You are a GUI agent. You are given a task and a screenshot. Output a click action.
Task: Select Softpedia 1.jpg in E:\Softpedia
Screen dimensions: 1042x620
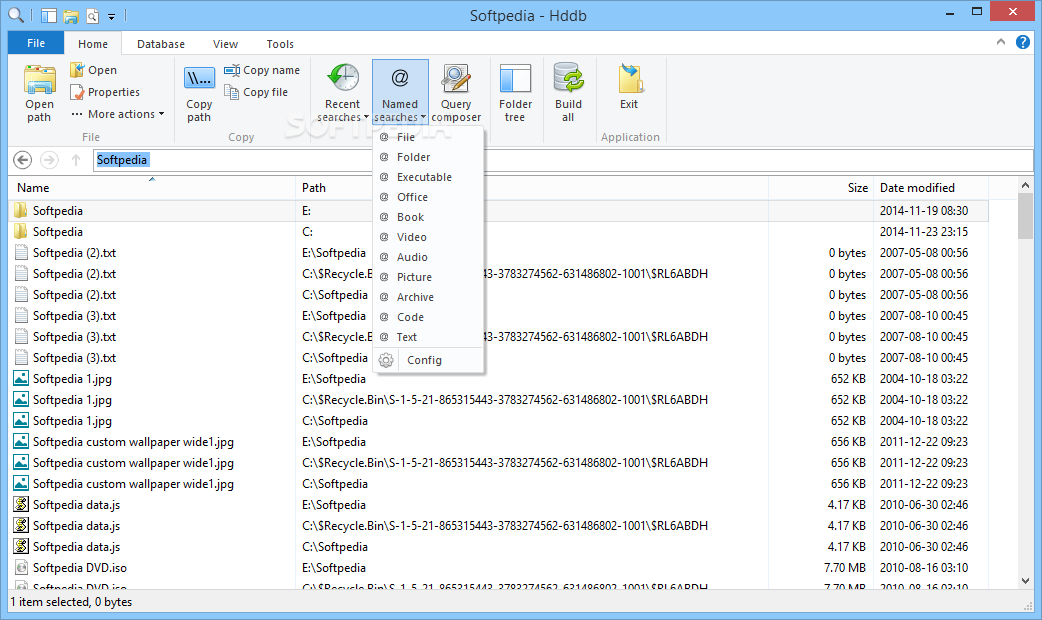[x=498, y=379]
